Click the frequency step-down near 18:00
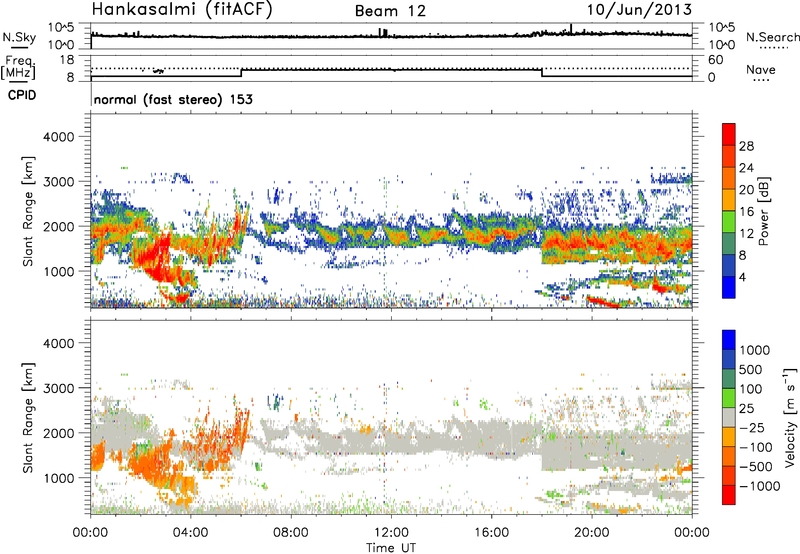Screen dimensions: 800x554 (542, 73)
